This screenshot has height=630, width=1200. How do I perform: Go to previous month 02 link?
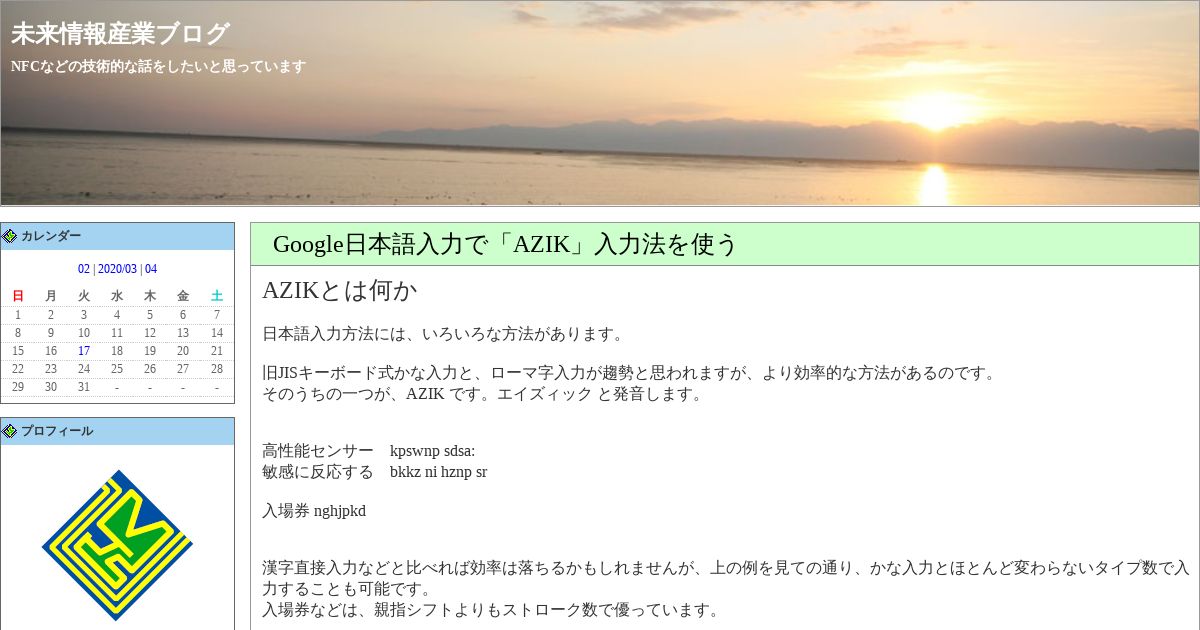84,269
